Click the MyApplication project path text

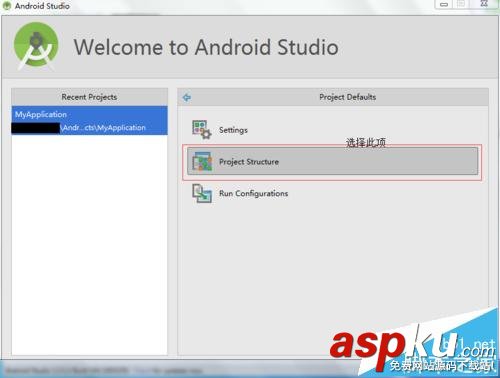pos(103,128)
